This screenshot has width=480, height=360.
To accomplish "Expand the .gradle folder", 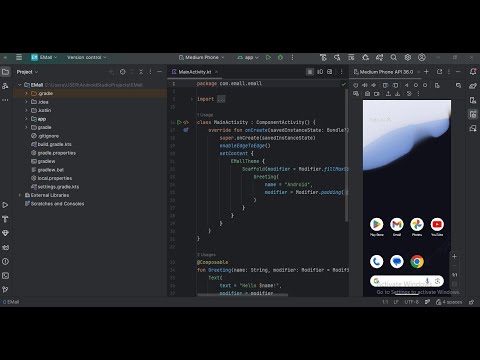I will [x=26, y=93].
